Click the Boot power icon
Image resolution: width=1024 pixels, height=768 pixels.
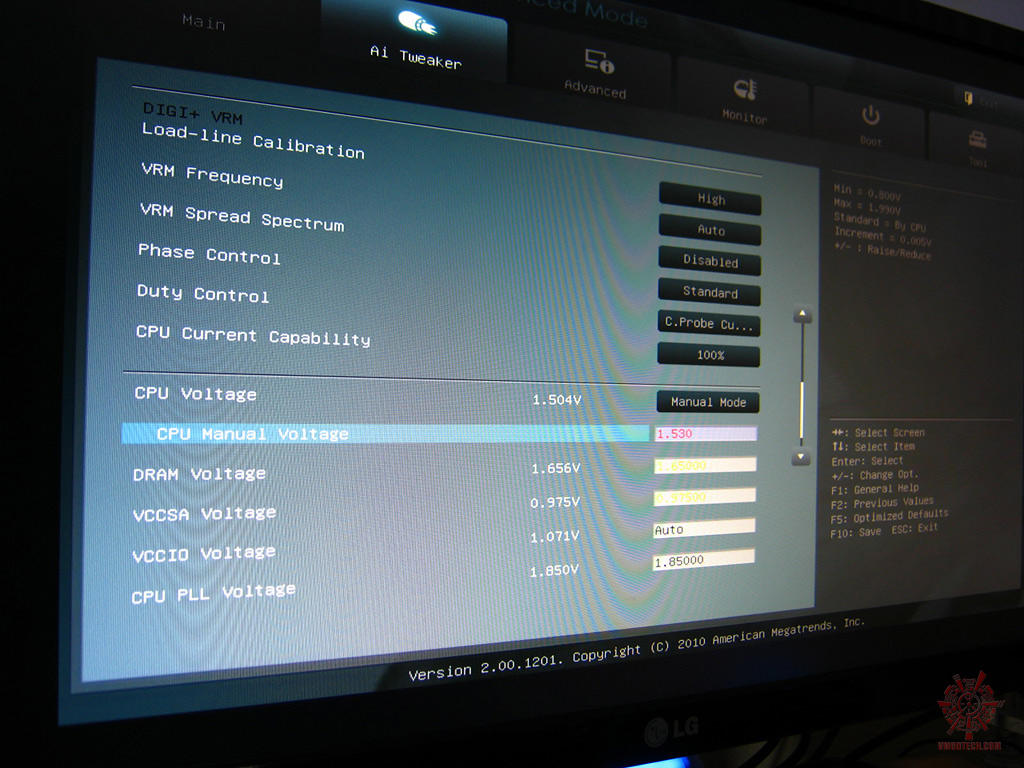point(871,116)
